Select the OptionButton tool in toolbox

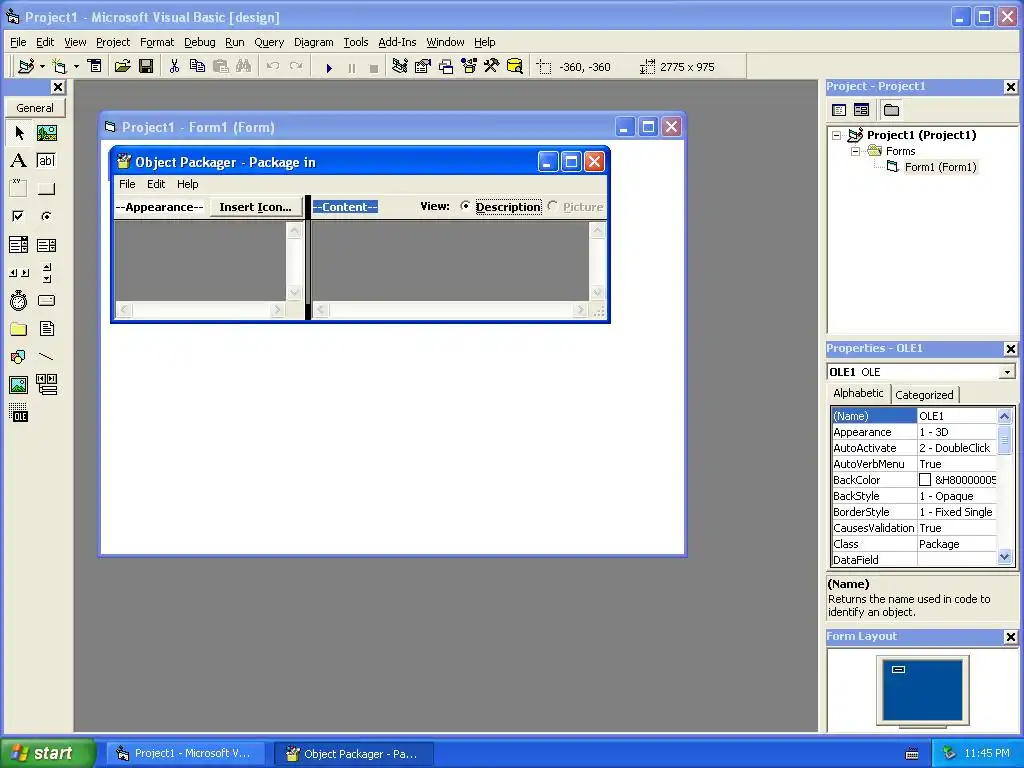[46, 216]
